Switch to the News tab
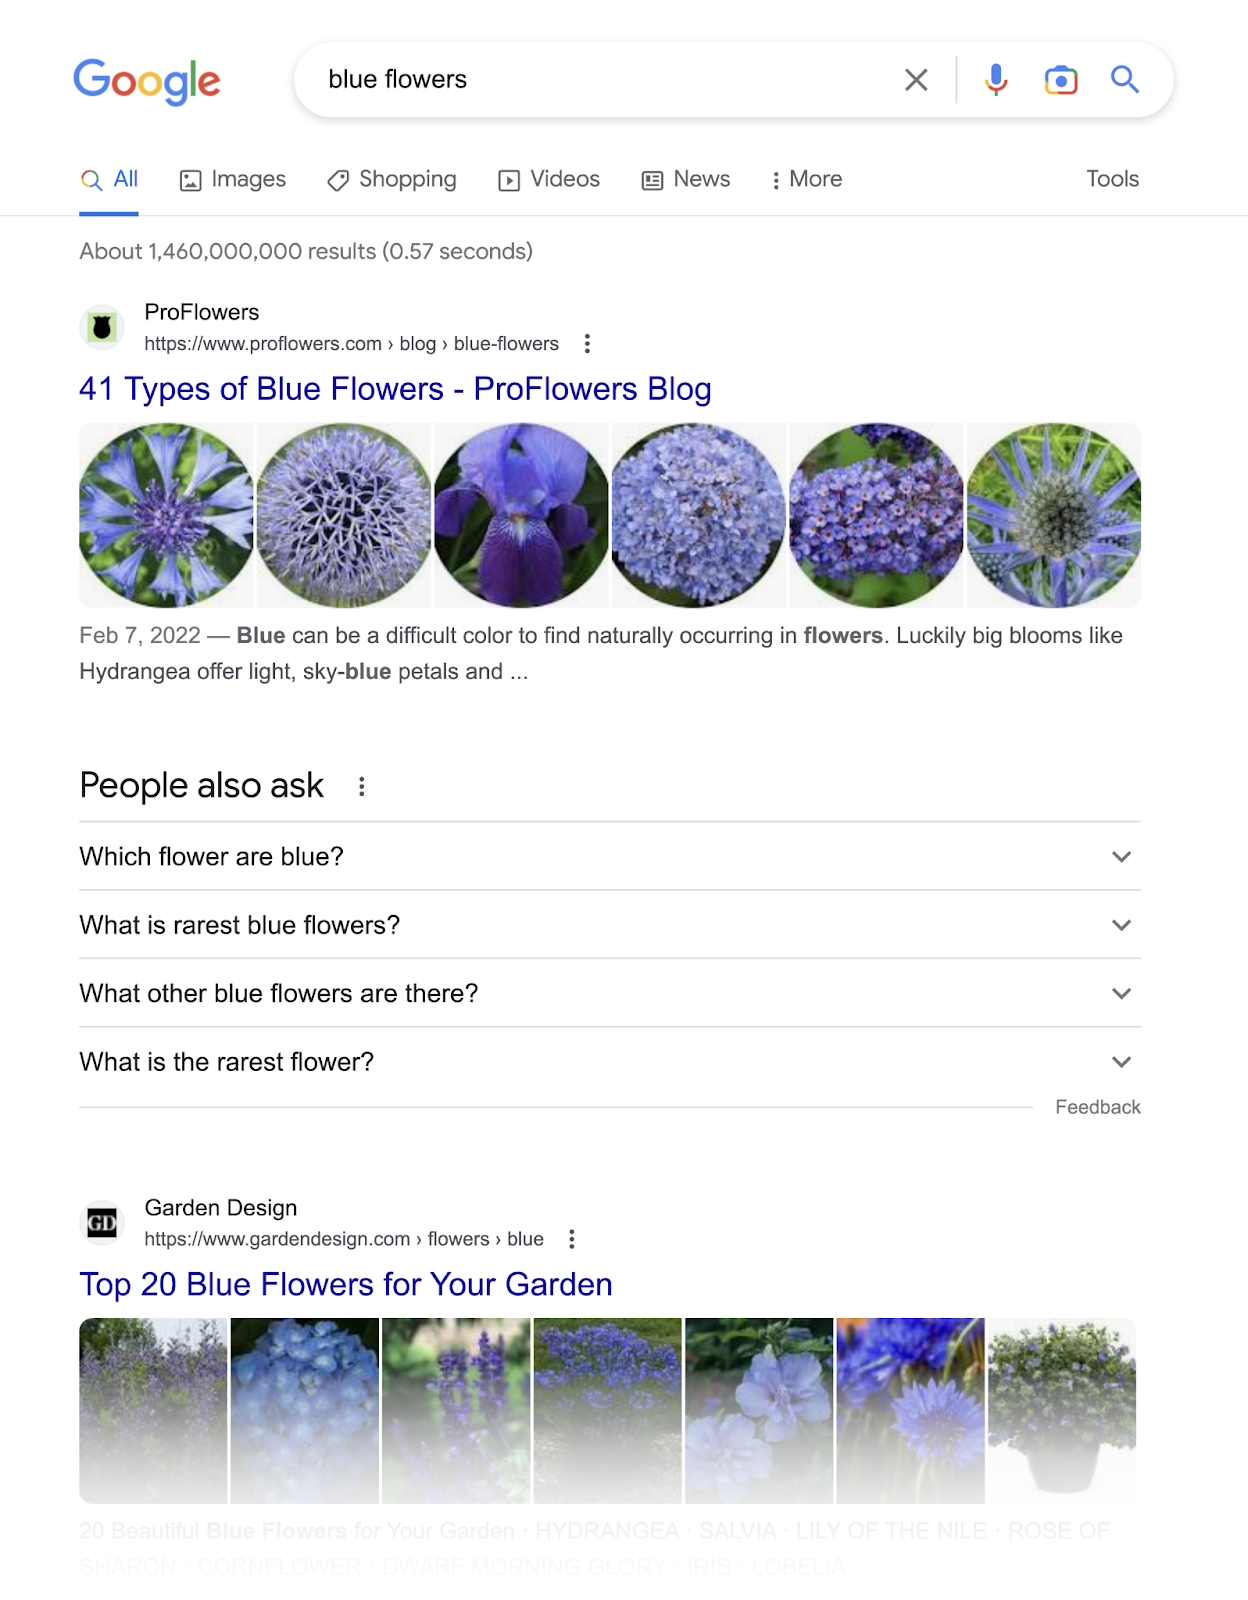 click(687, 179)
